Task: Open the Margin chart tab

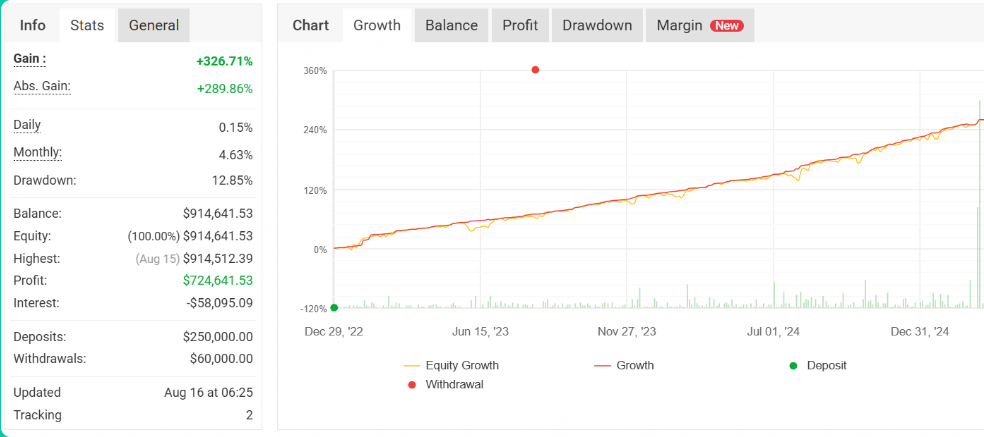Action: 680,25
